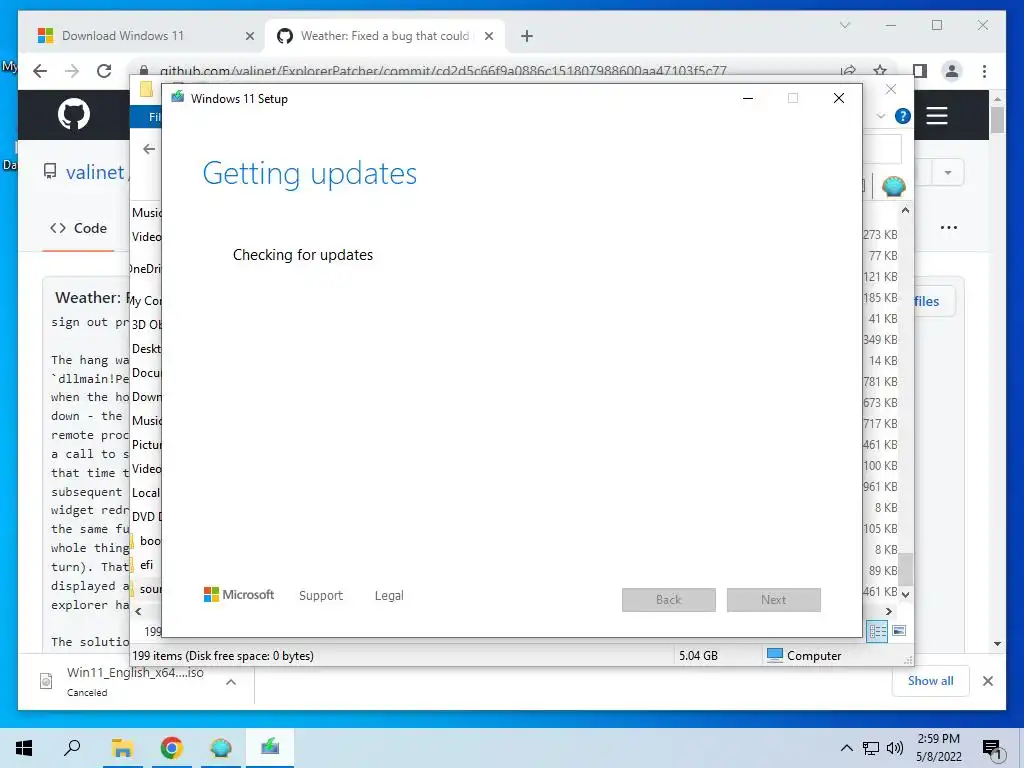Switch Explorer to details view
This screenshot has height=768, width=1024.
click(877, 631)
